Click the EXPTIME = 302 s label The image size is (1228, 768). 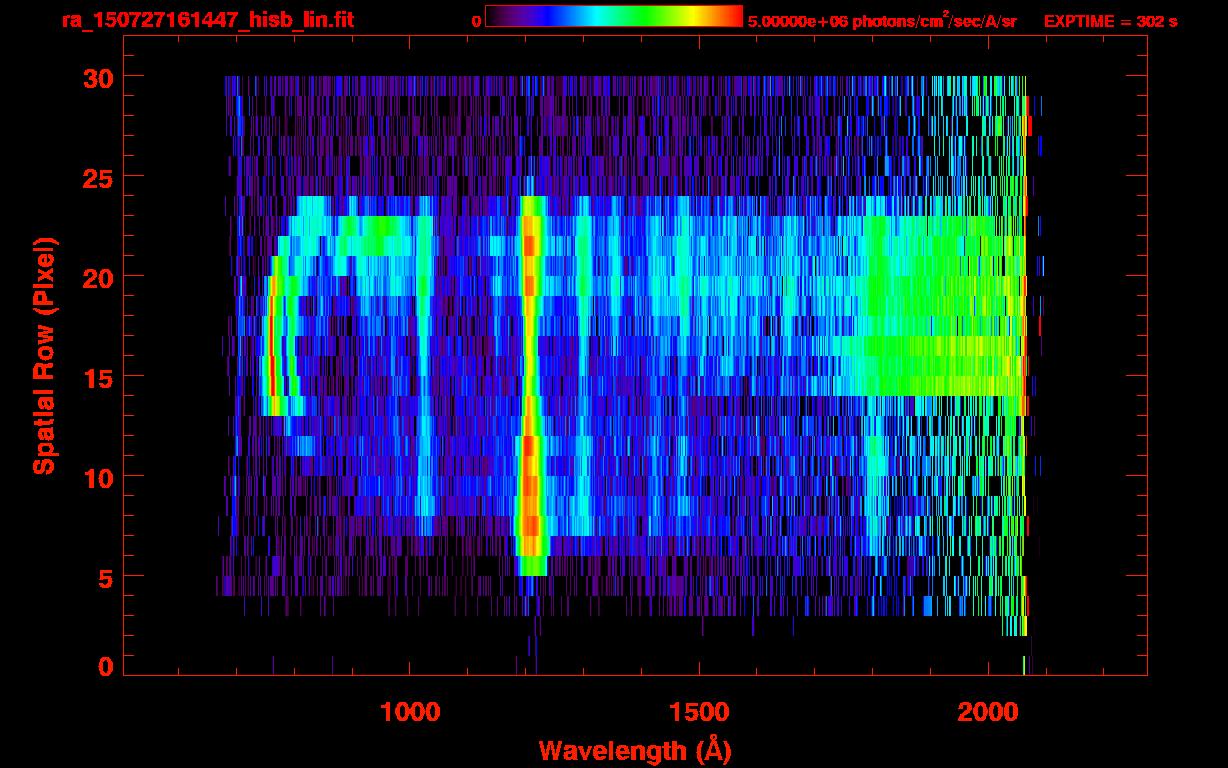1110,21
